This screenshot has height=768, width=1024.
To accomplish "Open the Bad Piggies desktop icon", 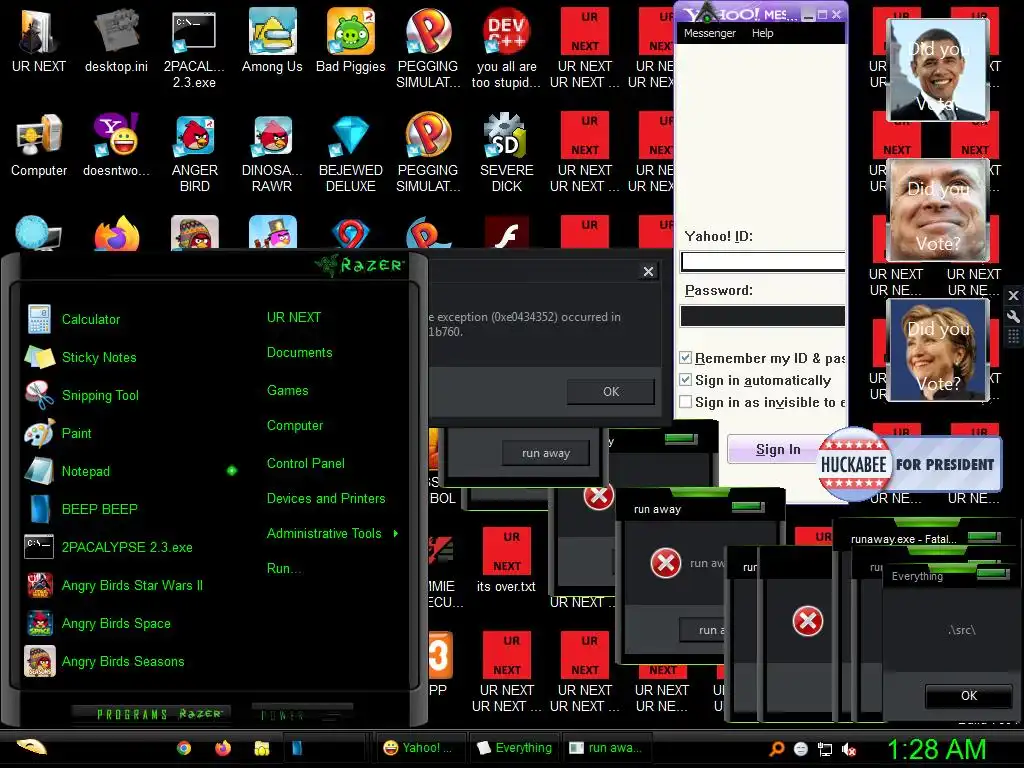I will [x=351, y=40].
